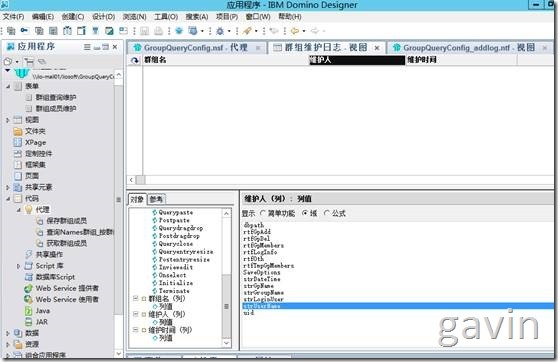This screenshot has height=362, width=558.
Task: Click the view menu icon in the 应用程序 panel header
Action: (87, 47)
